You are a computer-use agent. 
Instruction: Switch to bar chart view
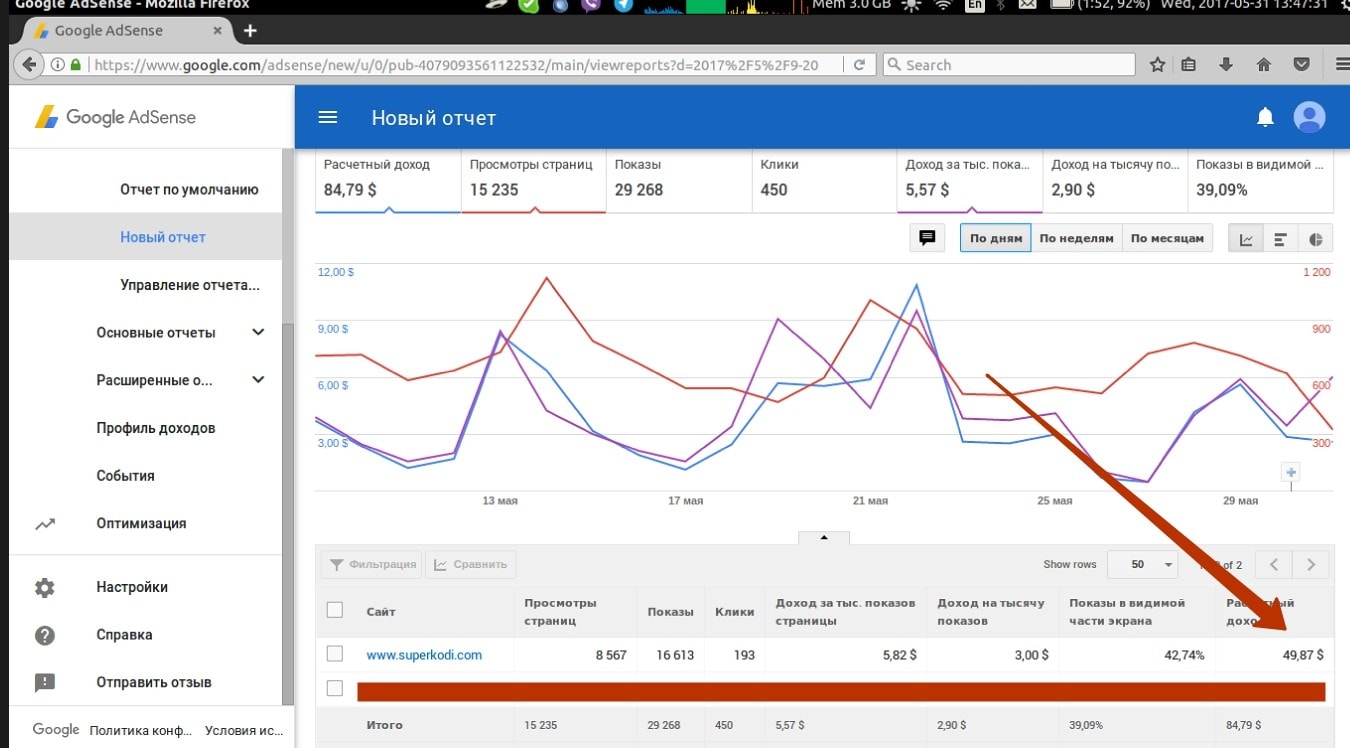(1280, 239)
